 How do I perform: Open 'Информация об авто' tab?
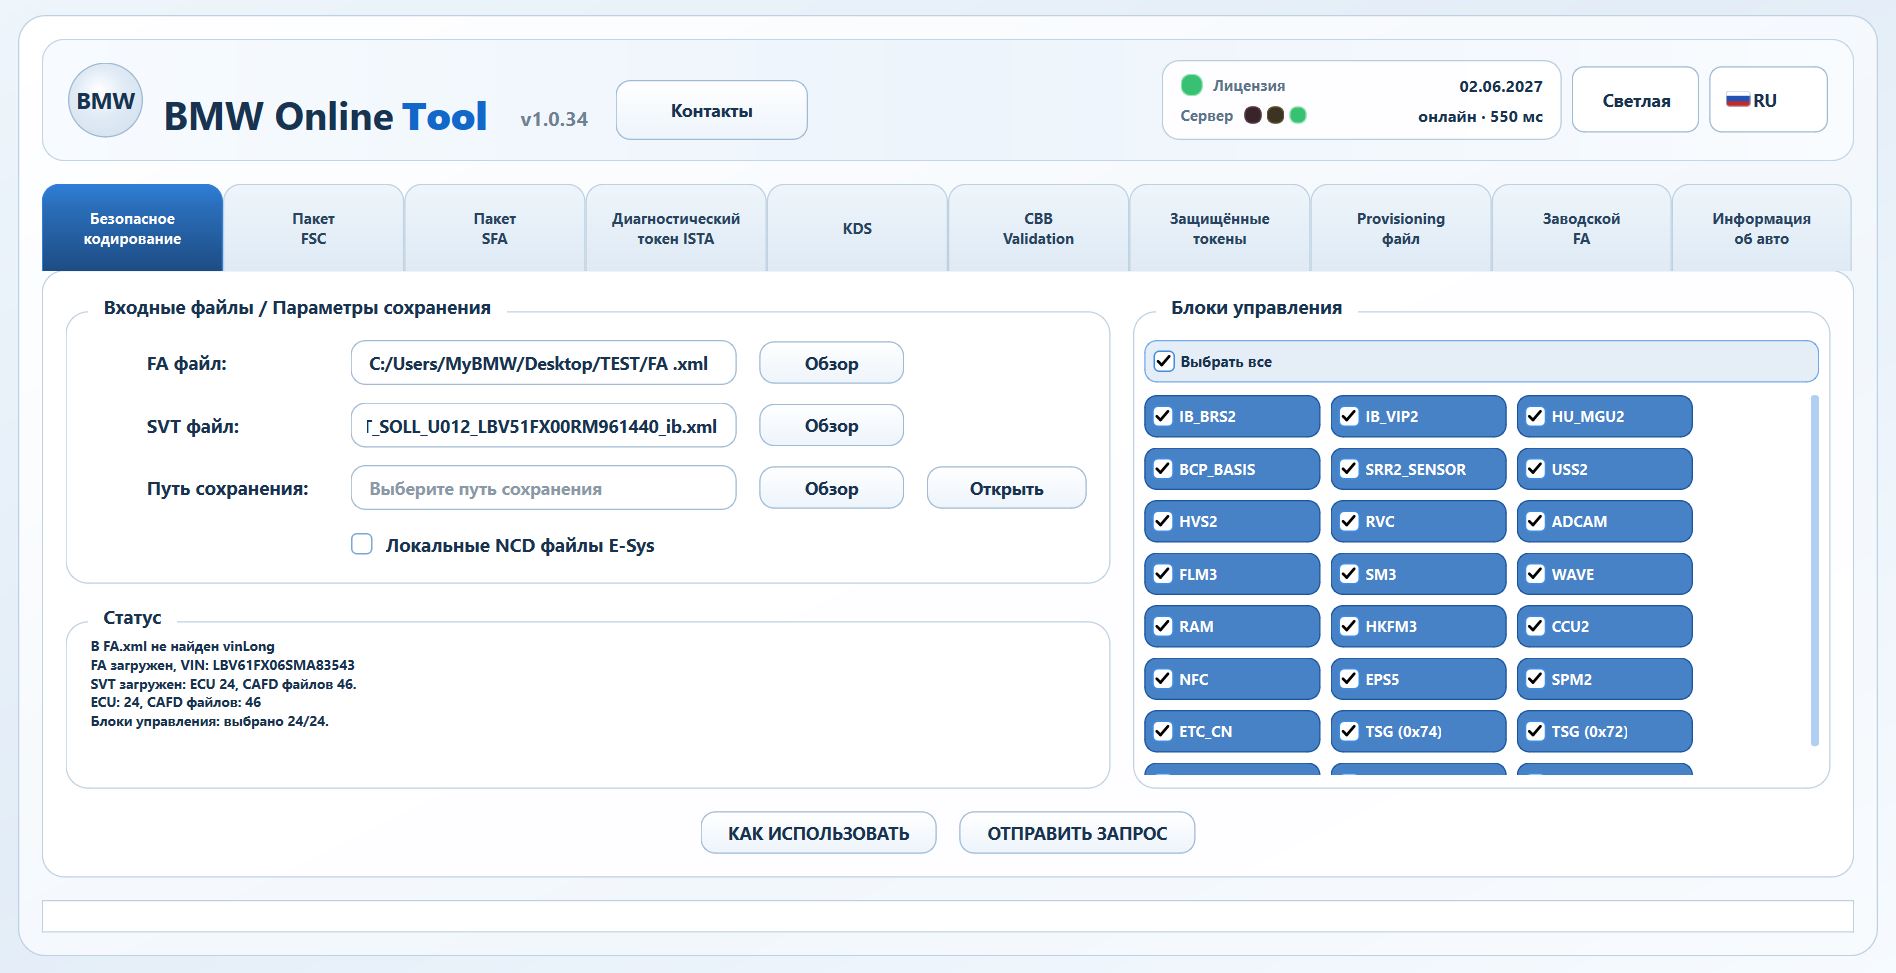[1761, 228]
